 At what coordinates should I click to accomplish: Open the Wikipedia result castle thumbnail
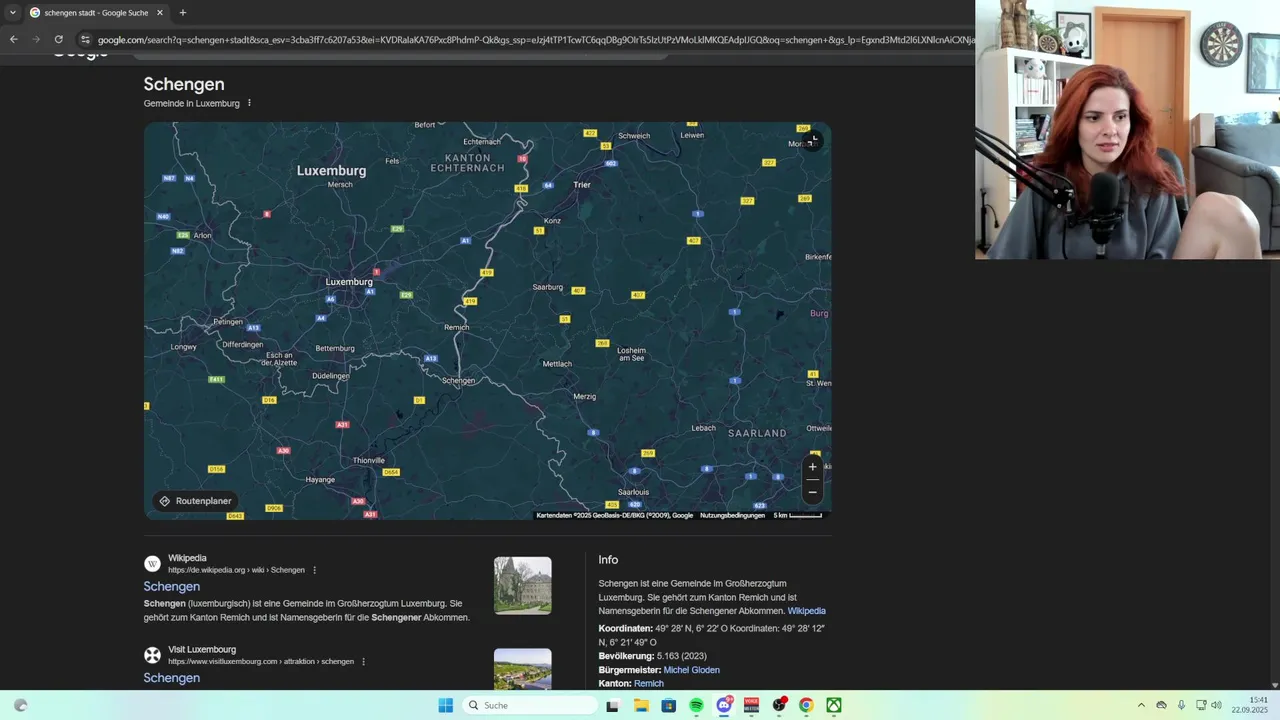coord(522,585)
